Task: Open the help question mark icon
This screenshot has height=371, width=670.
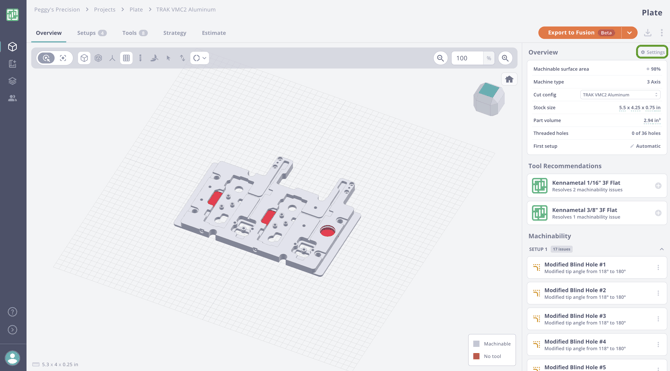Action: click(12, 312)
